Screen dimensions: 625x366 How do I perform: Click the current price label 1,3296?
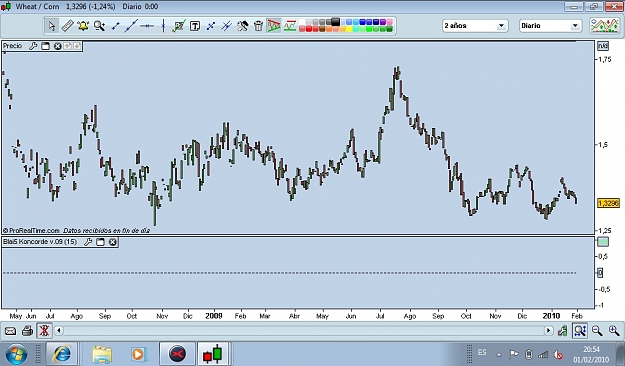(x=608, y=203)
